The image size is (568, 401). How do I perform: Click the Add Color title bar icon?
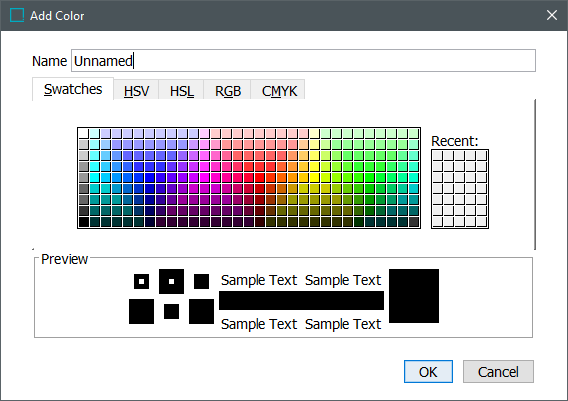click(17, 15)
